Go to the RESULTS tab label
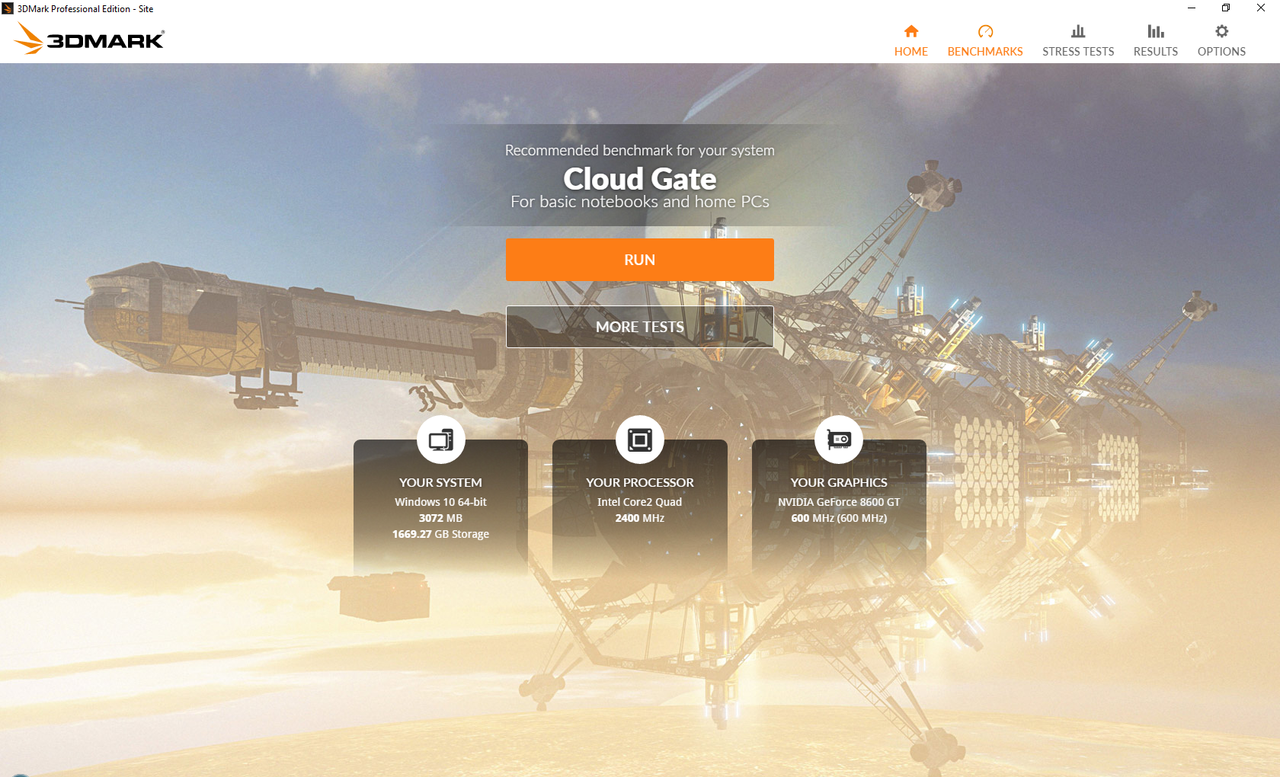Screen dimensions: 1280x777 [1156, 51]
